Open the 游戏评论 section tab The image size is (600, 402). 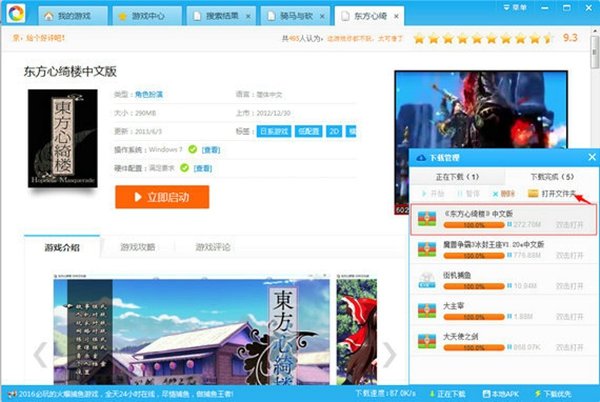pos(213,247)
